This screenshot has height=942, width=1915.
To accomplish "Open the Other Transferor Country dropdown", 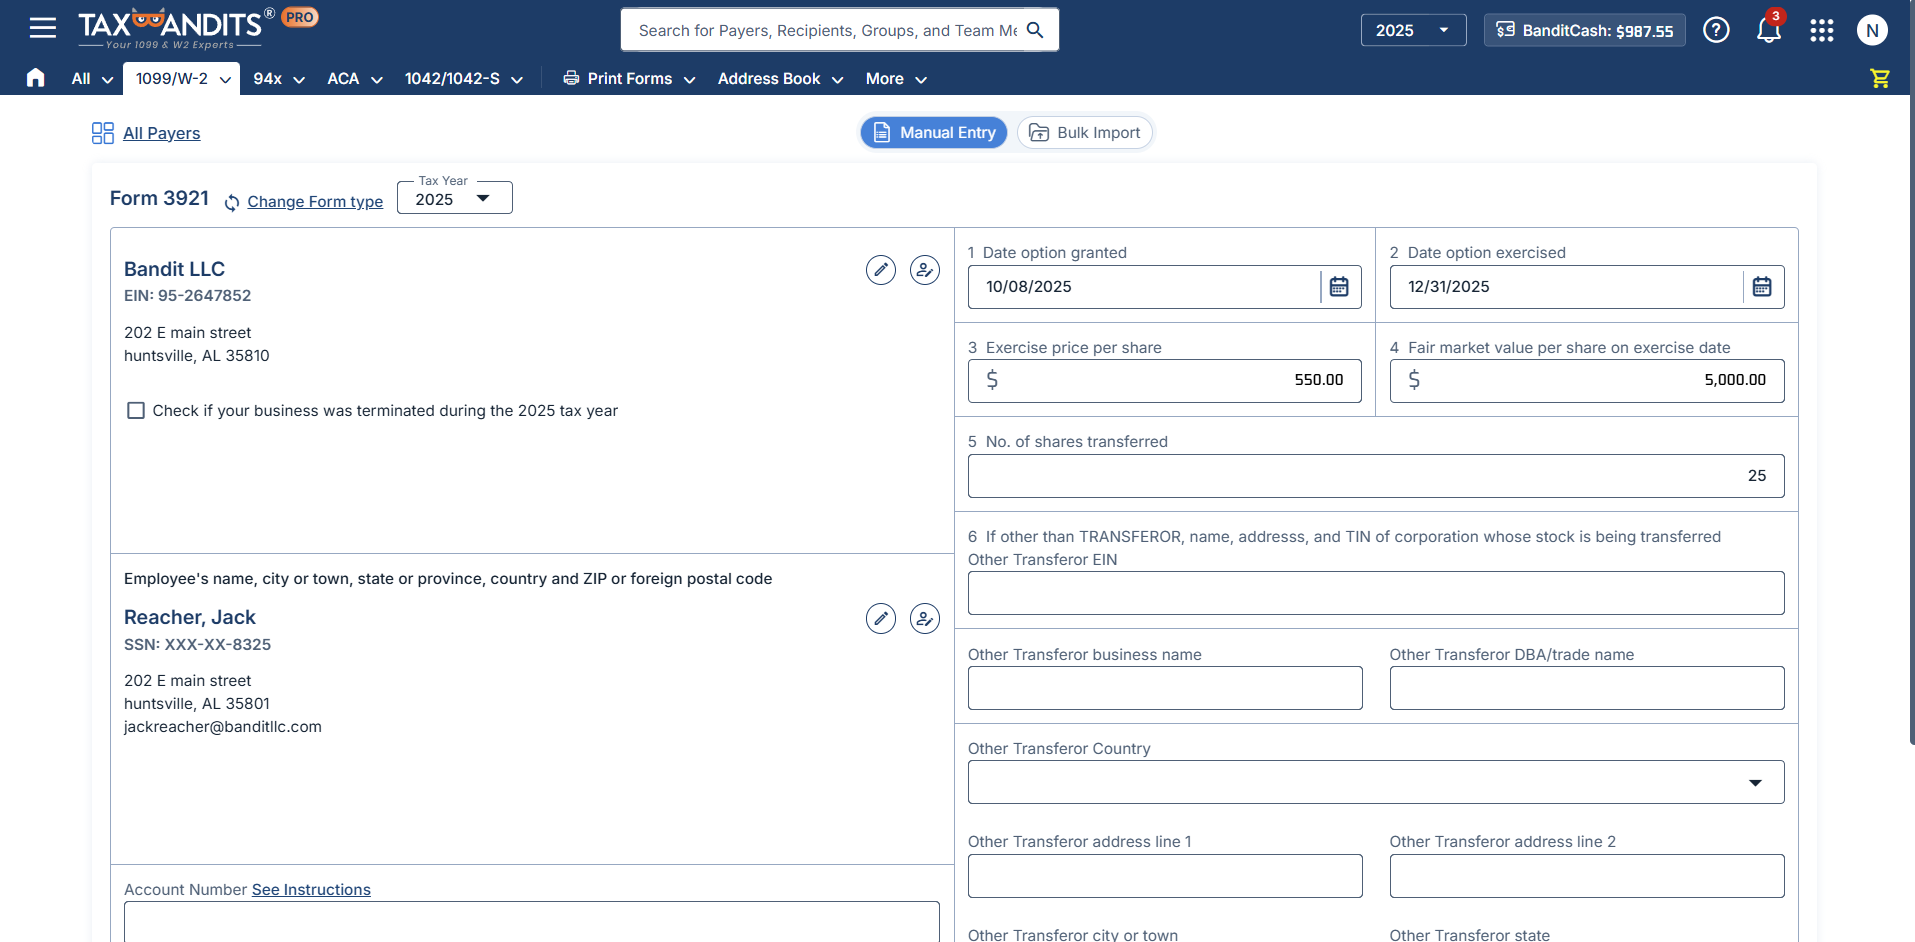I will coord(1375,782).
